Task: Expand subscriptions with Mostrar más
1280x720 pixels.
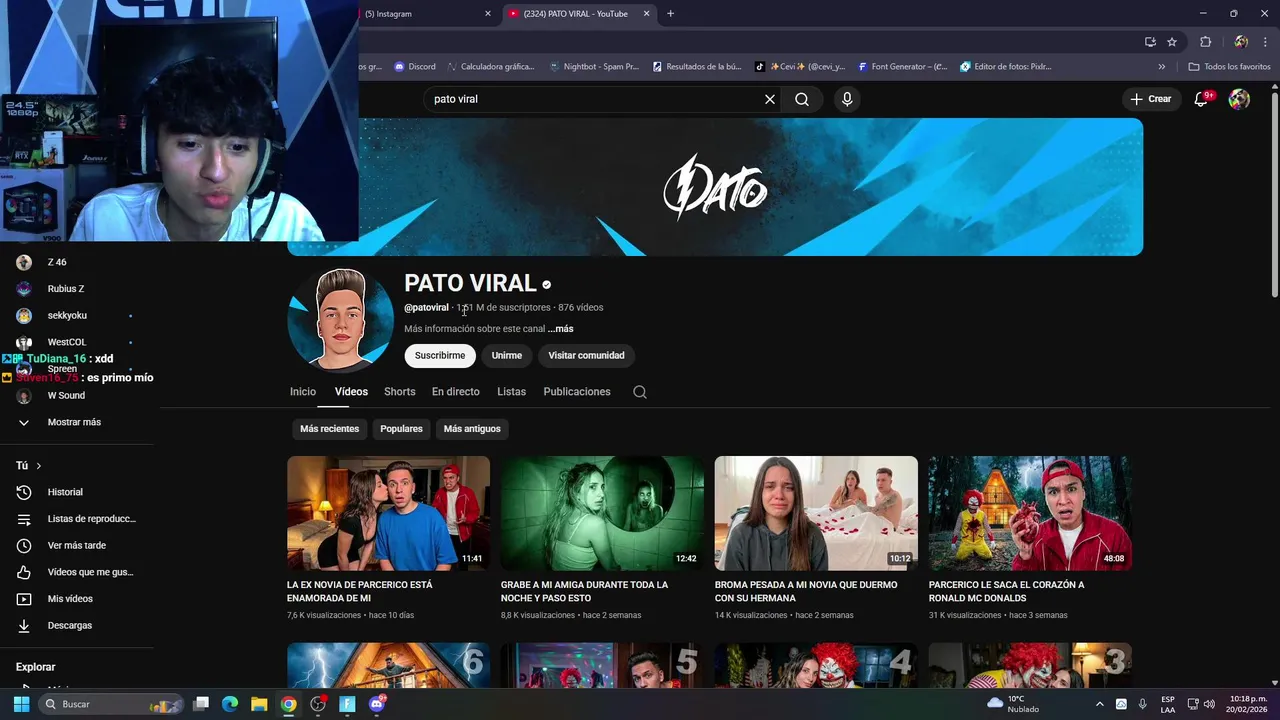Action: coord(76,422)
